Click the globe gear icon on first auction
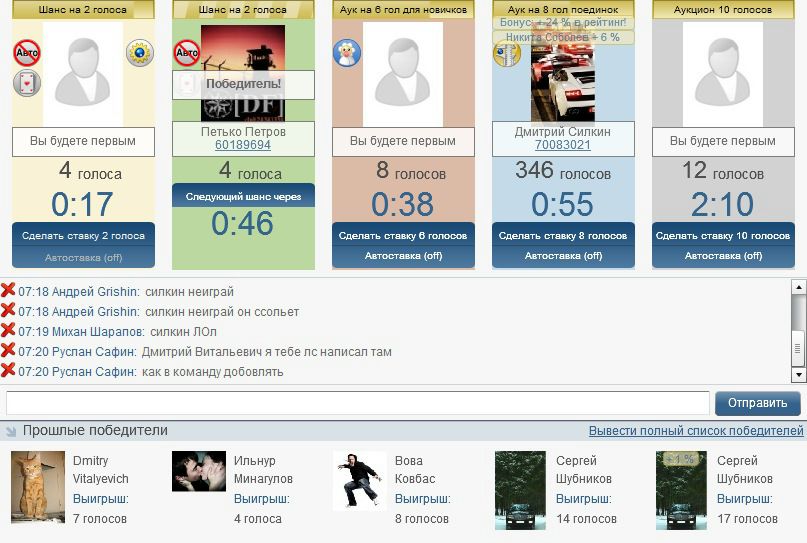807x543 pixels. click(139, 52)
